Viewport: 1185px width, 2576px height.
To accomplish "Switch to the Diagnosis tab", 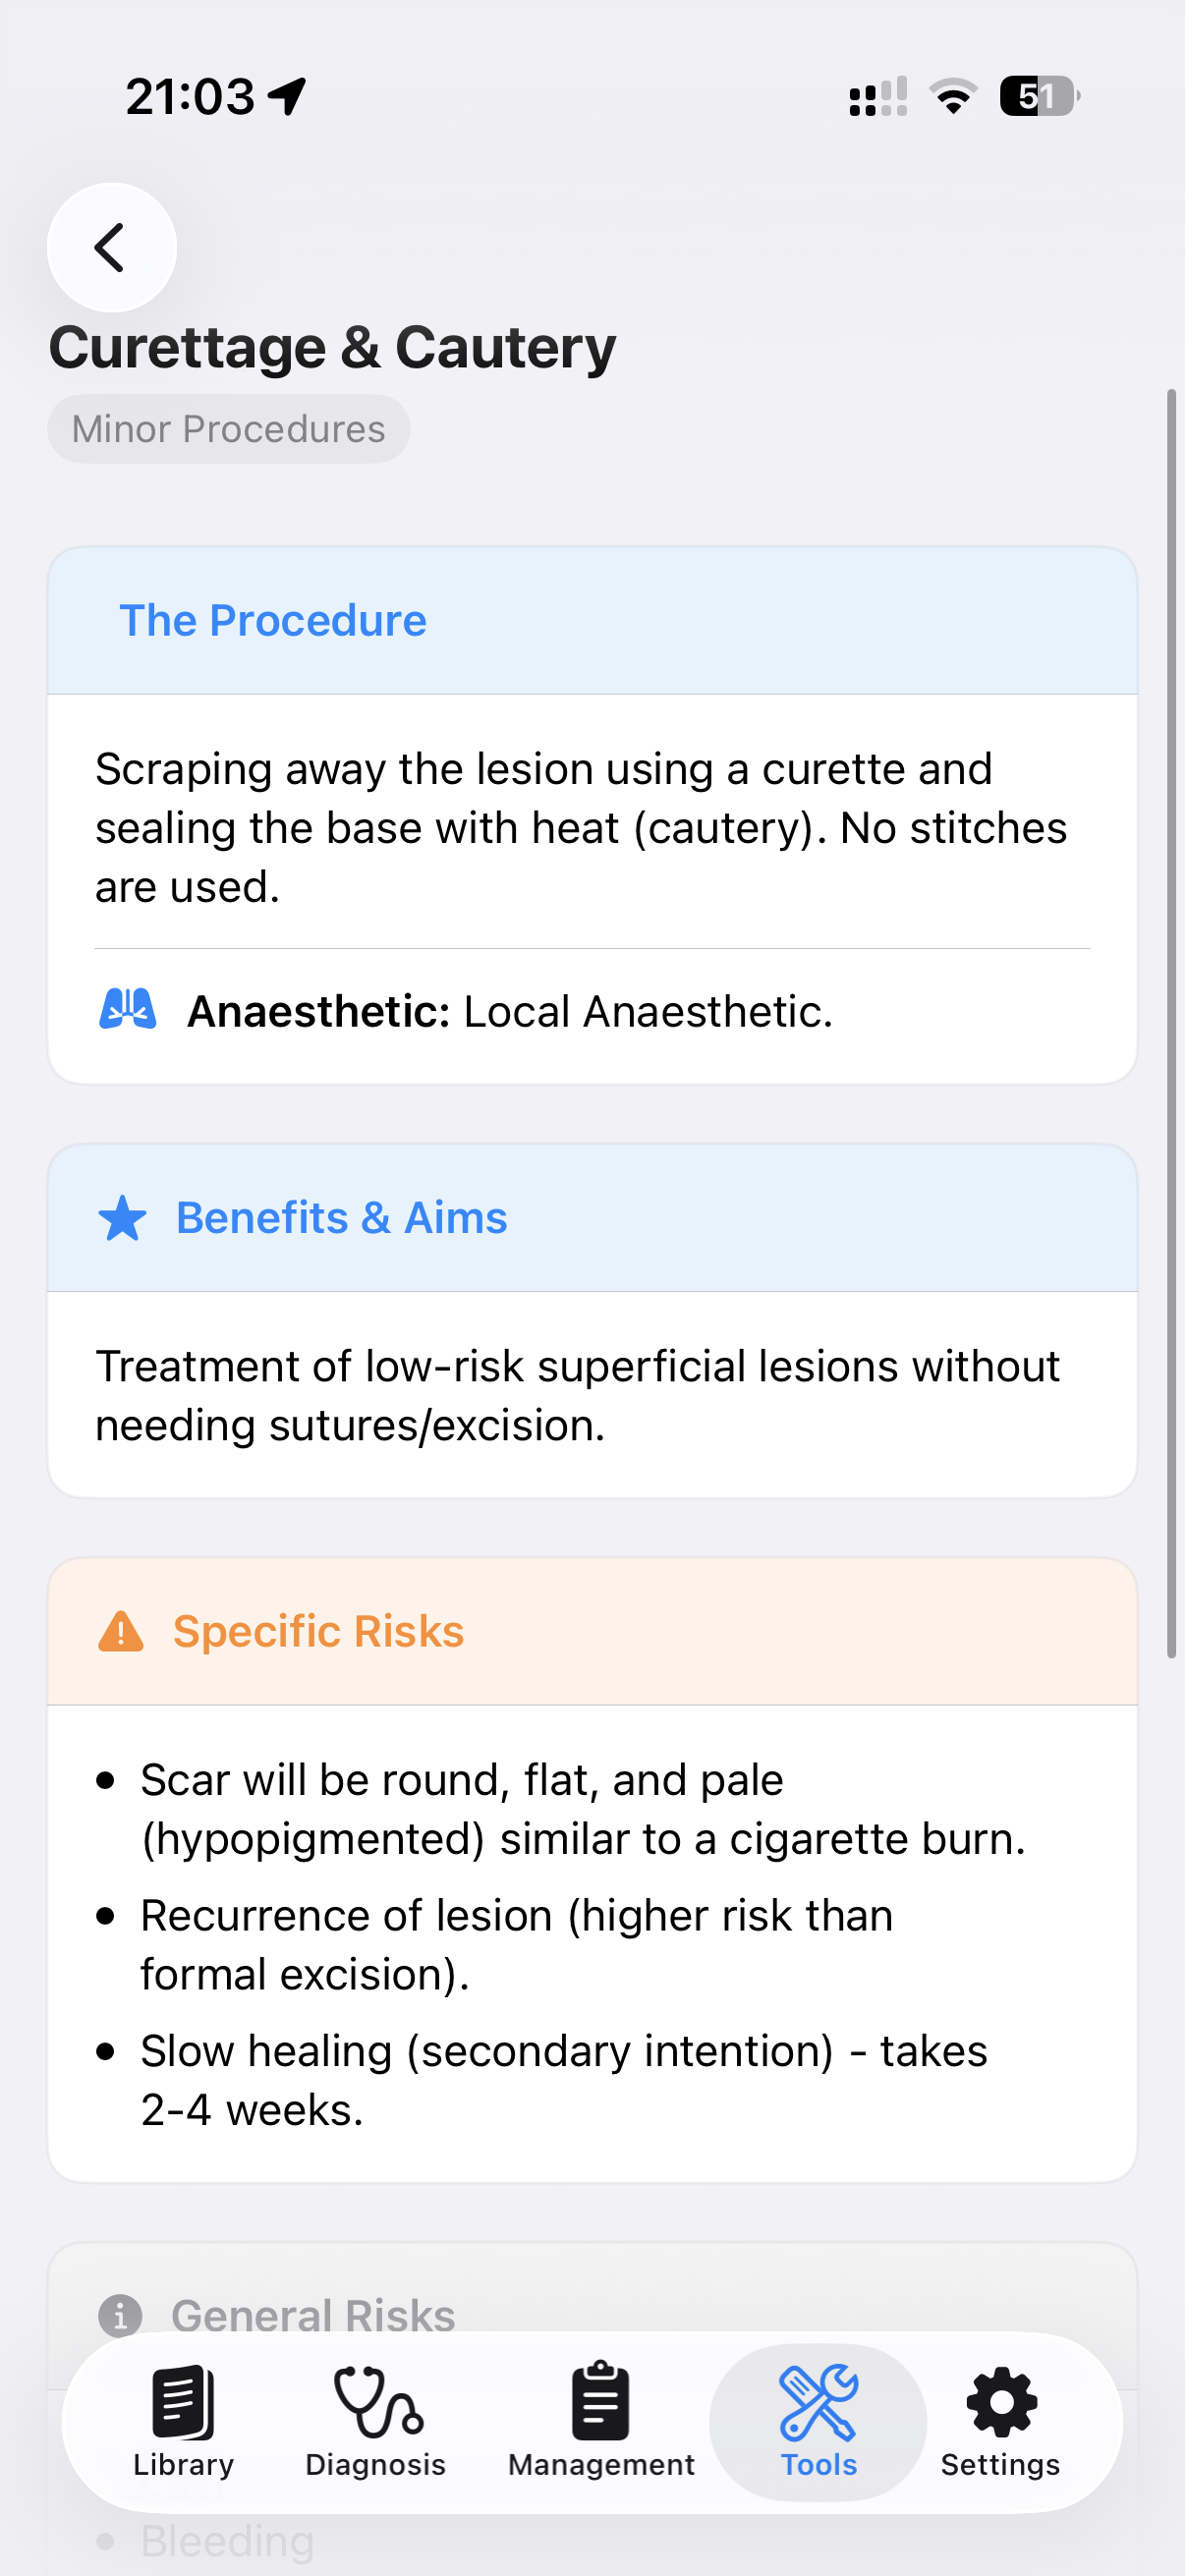I will [376, 2421].
